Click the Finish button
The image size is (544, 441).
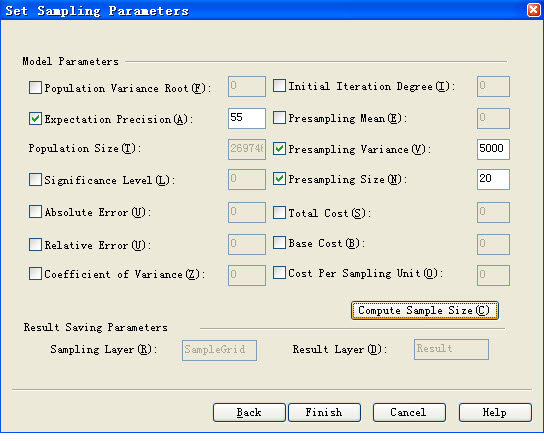[x=324, y=412]
